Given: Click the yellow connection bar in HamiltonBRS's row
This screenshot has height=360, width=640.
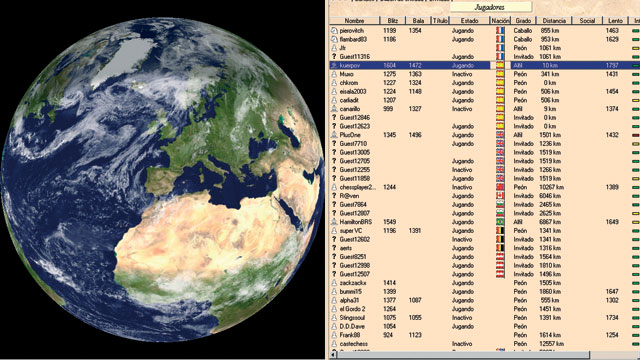Looking at the screenshot, I should [x=636, y=222].
